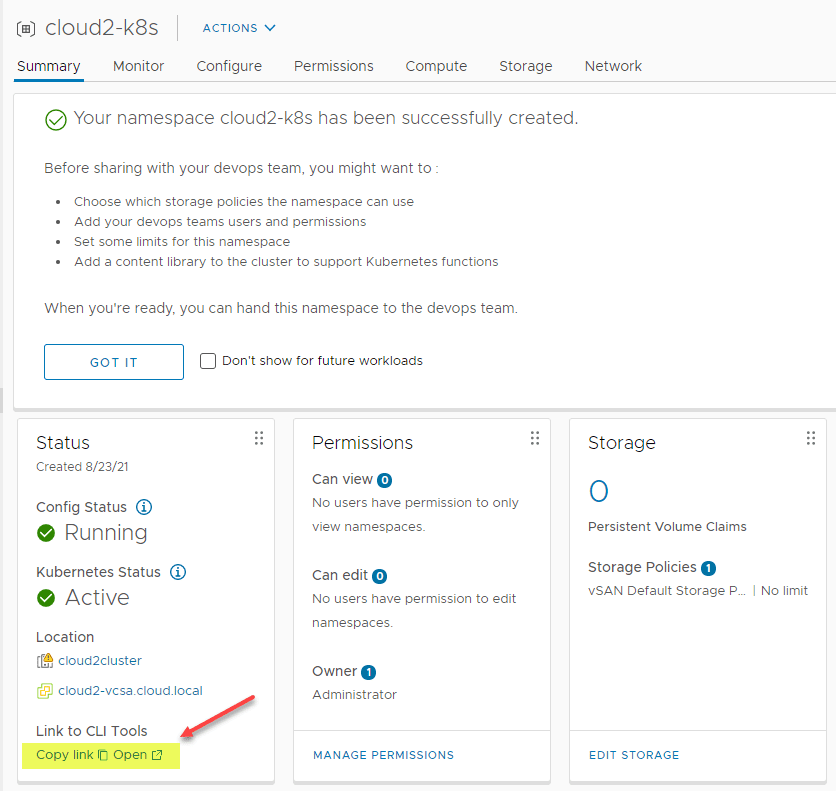Open the Configure tab
This screenshot has height=791, width=836.
click(x=229, y=66)
